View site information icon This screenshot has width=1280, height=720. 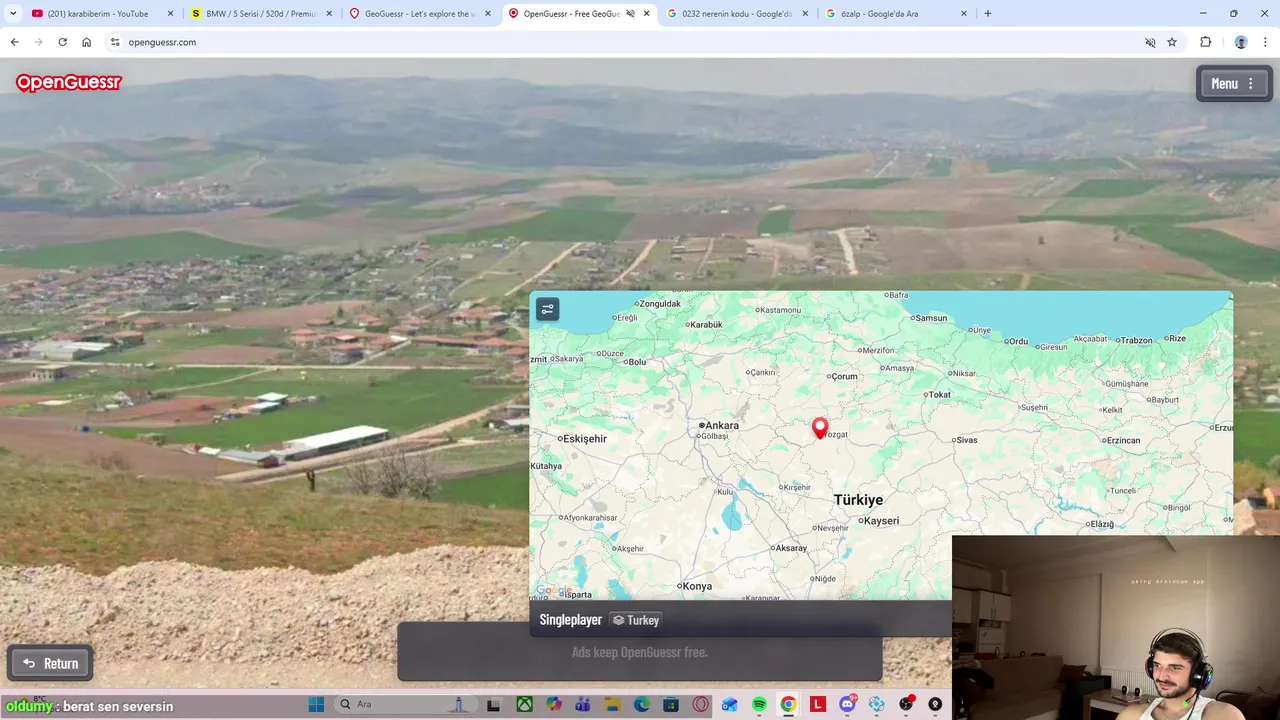(115, 42)
